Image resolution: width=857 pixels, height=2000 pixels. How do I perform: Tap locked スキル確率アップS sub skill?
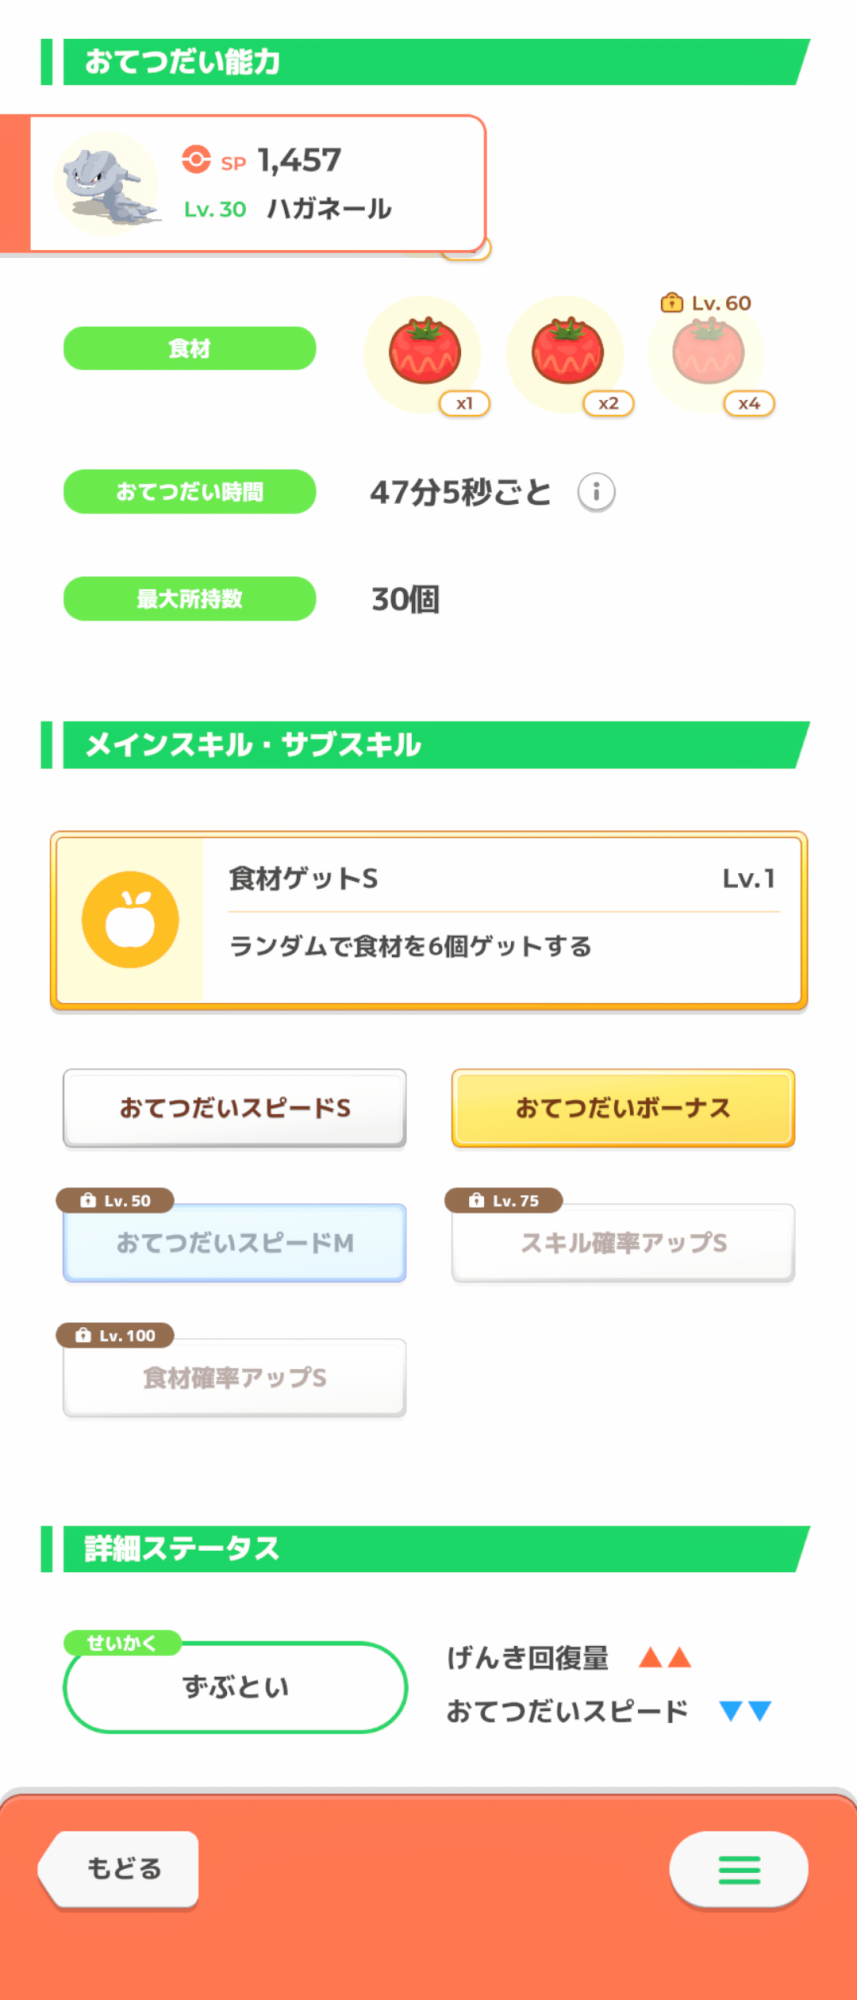click(623, 1243)
